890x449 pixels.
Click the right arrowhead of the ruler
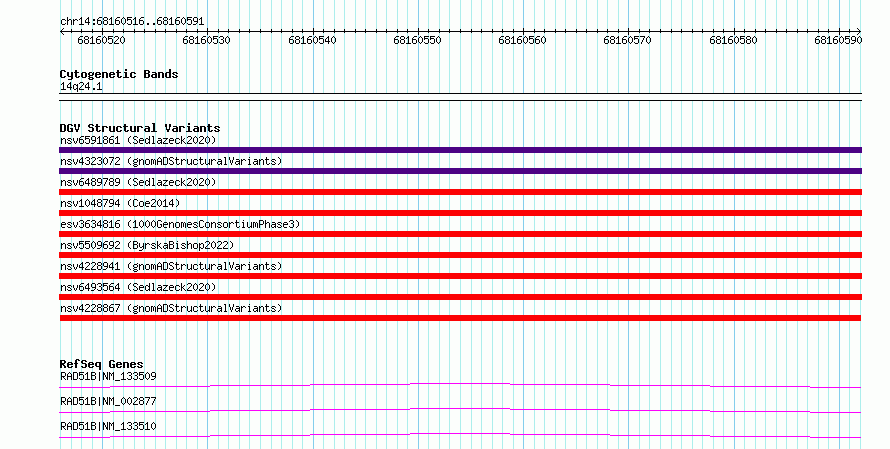click(x=859, y=32)
